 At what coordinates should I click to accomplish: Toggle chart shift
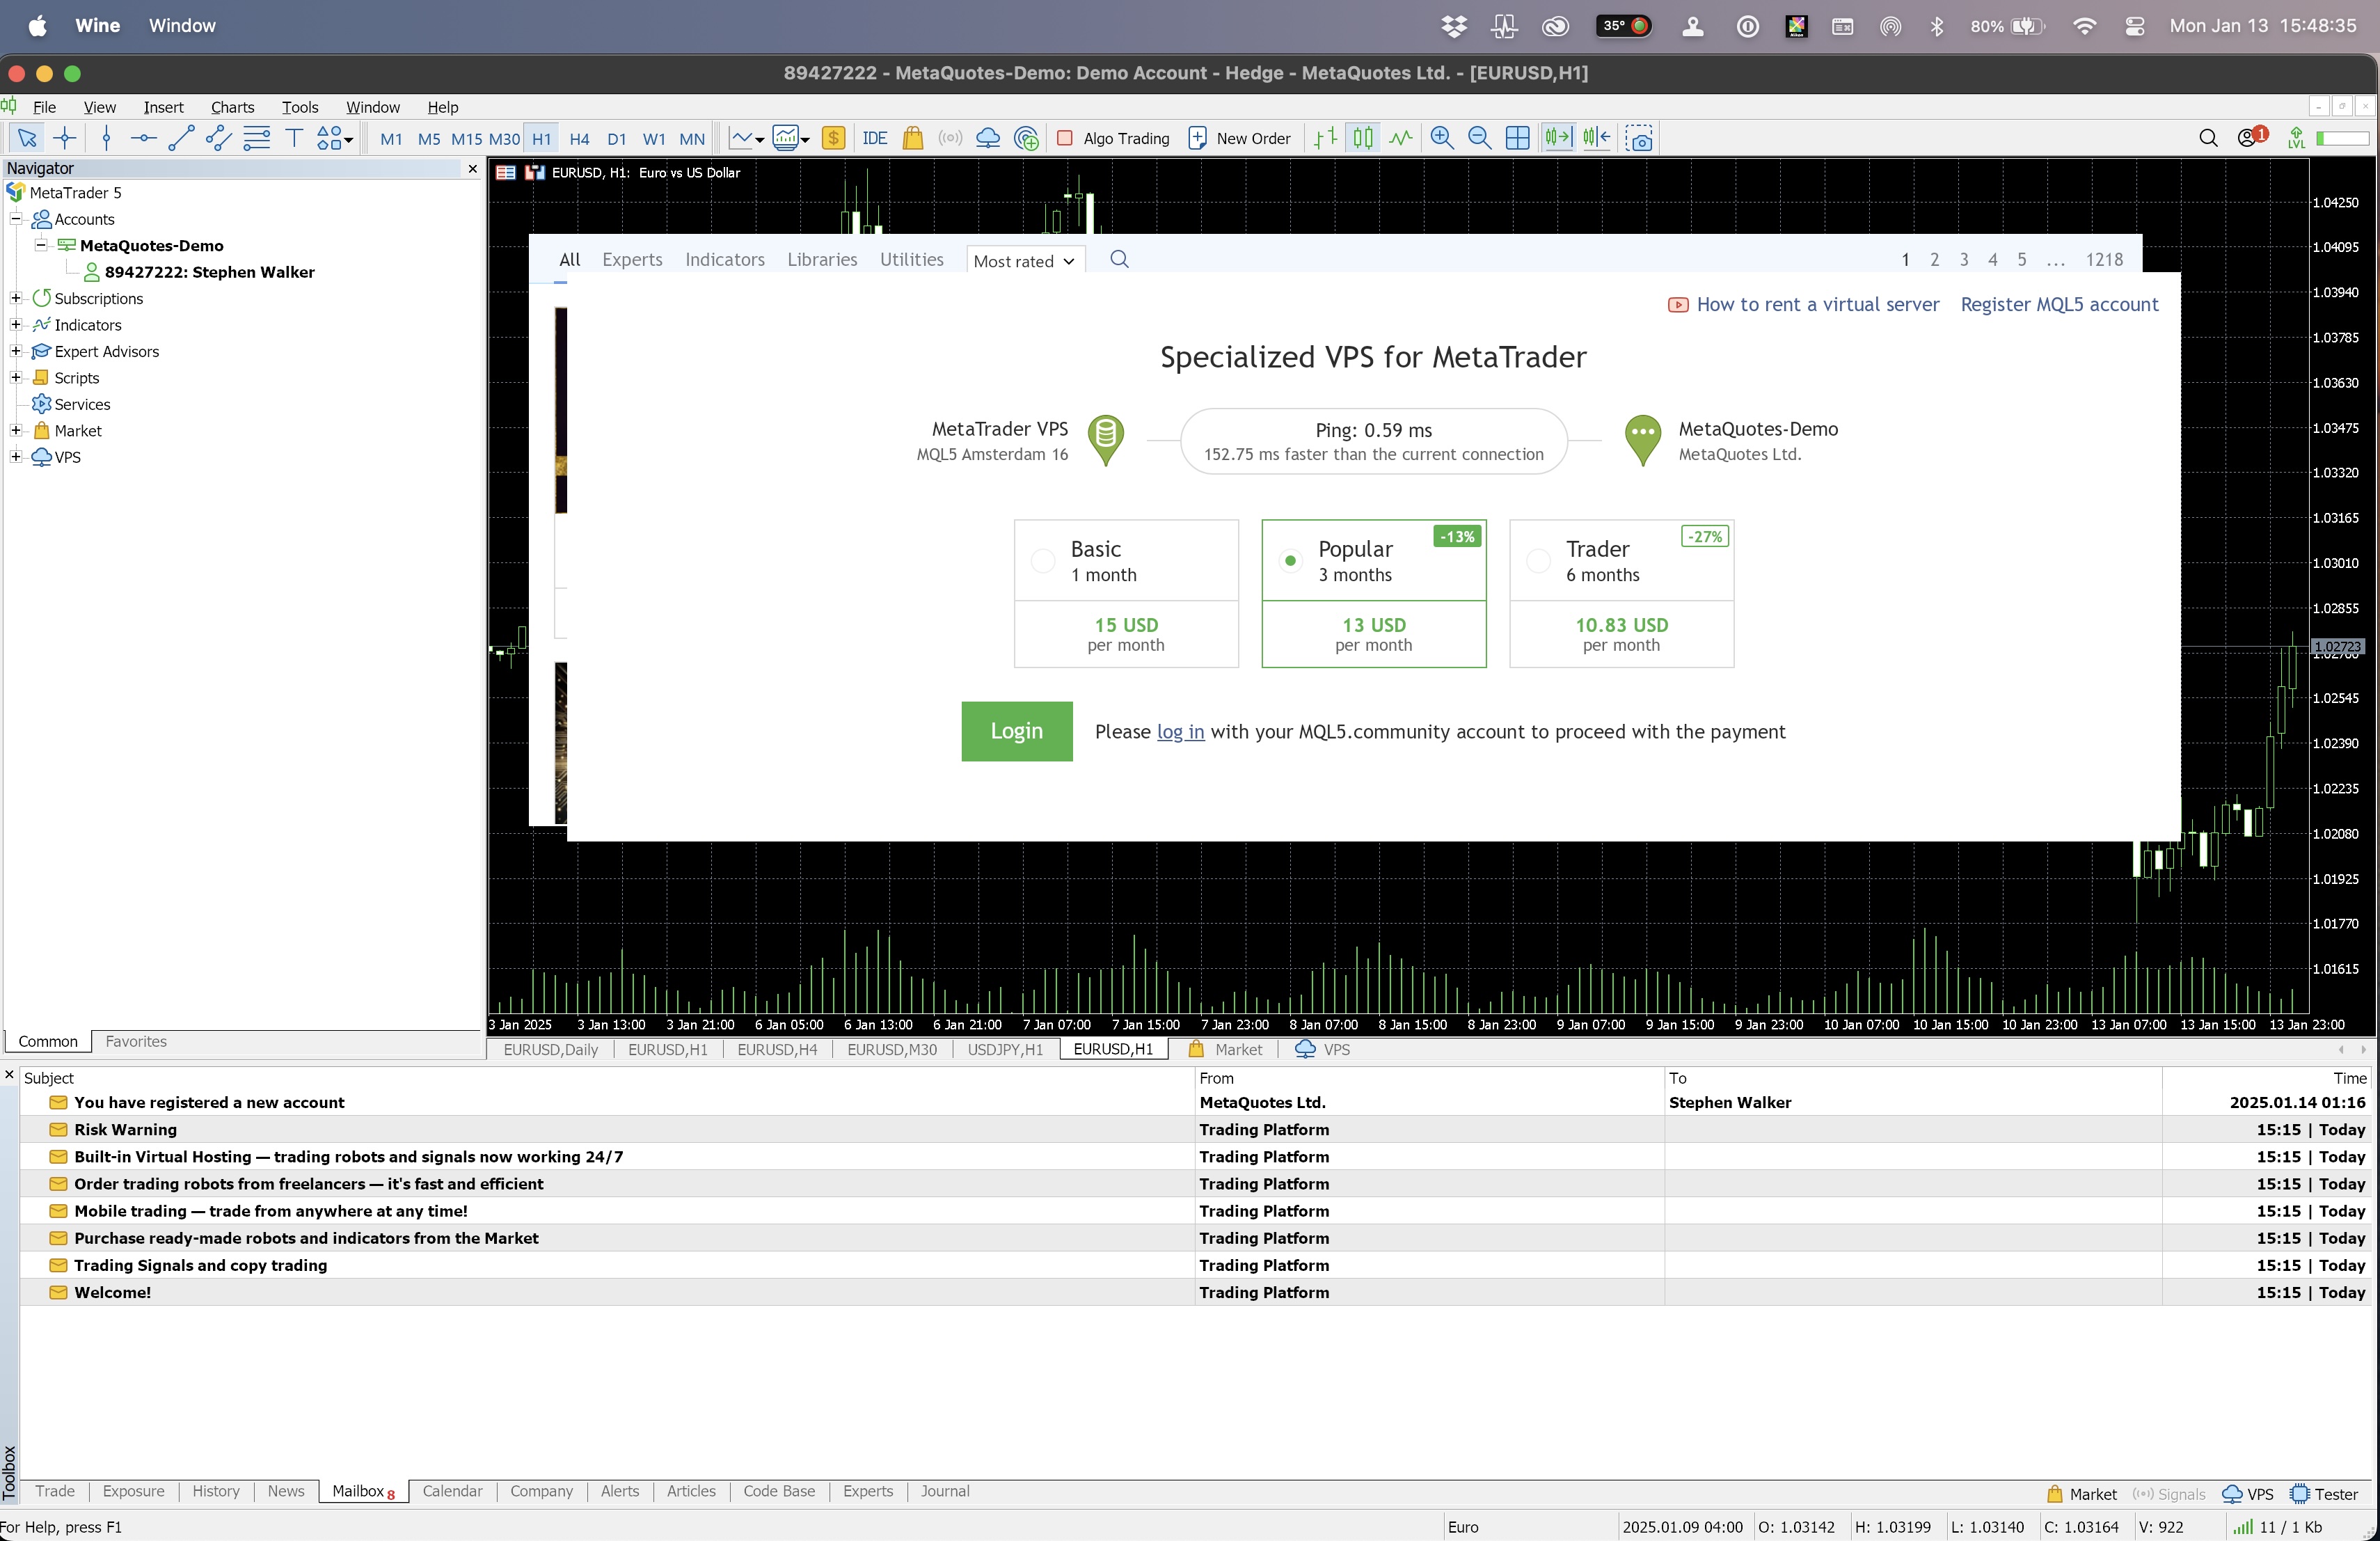(1597, 138)
